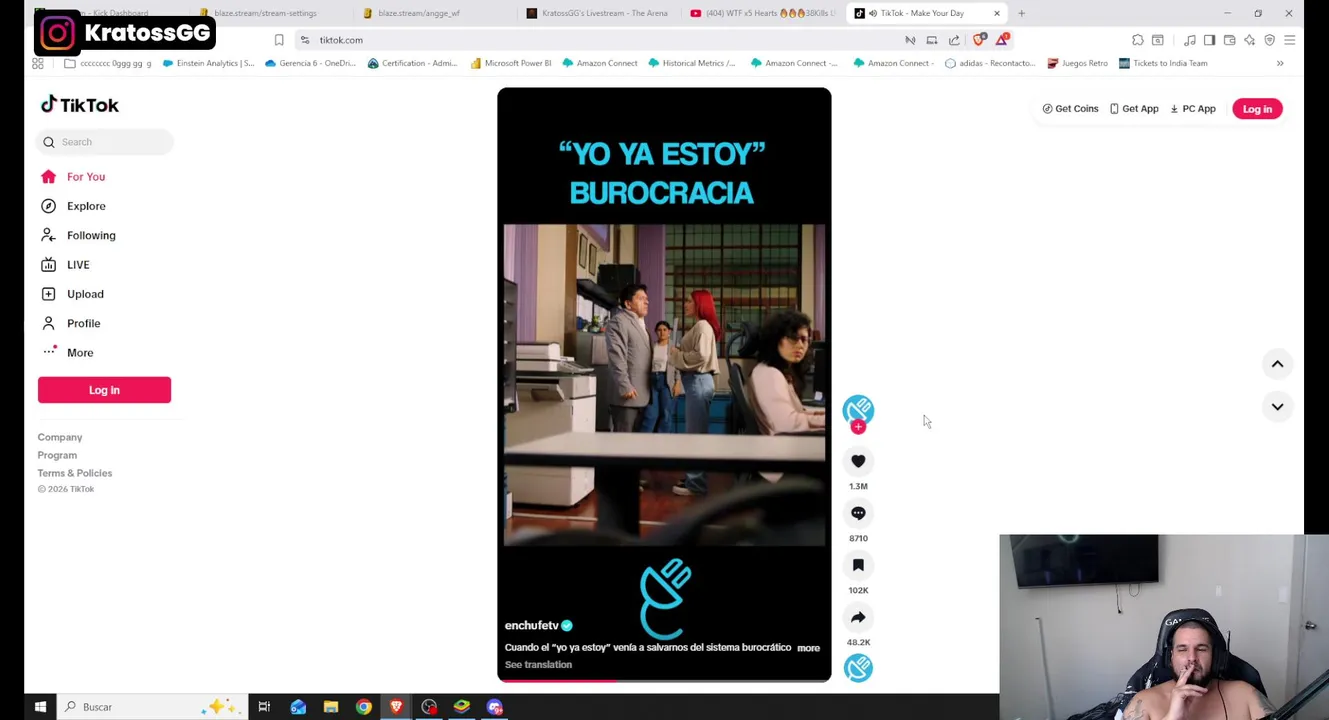Bookmark the video showing 102K saves
The image size is (1329, 720).
pyautogui.click(x=858, y=565)
